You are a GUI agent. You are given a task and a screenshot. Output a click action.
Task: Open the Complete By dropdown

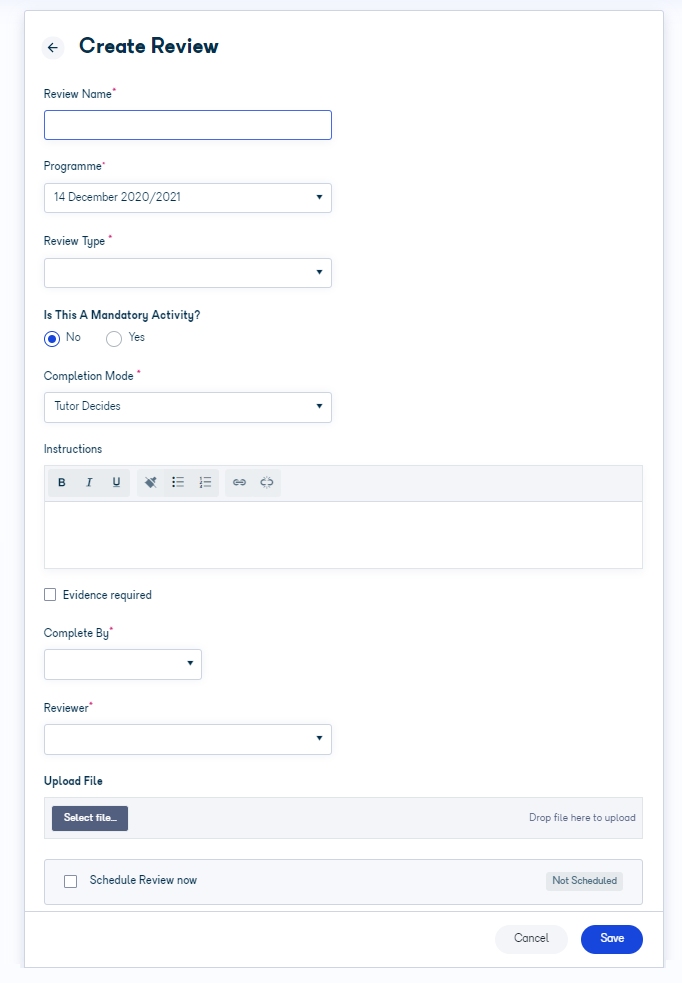click(x=123, y=664)
